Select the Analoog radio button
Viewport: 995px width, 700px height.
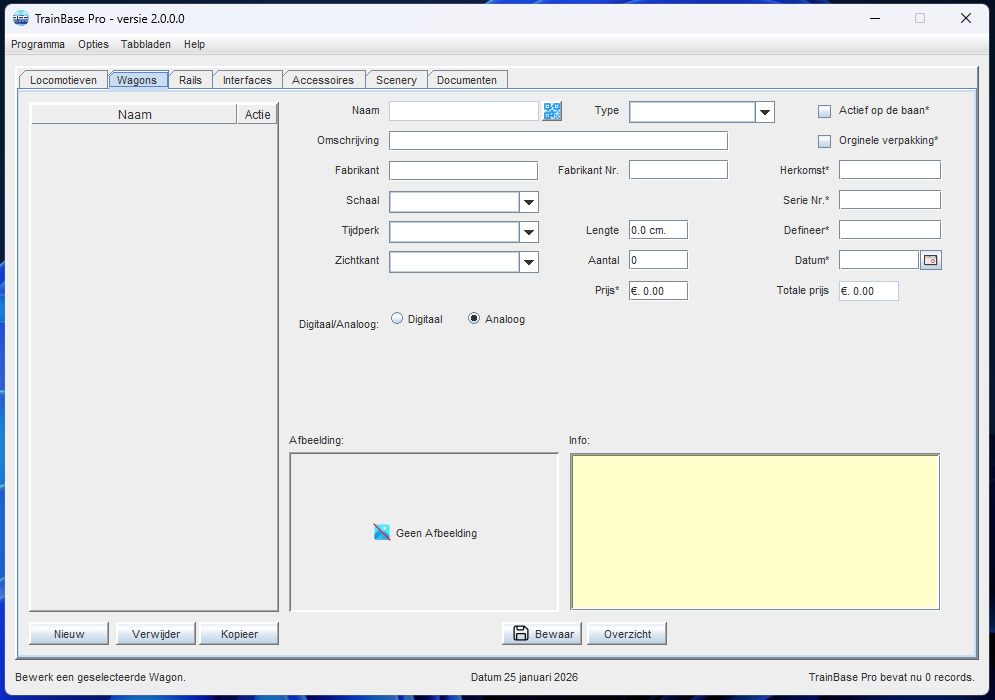coord(474,319)
